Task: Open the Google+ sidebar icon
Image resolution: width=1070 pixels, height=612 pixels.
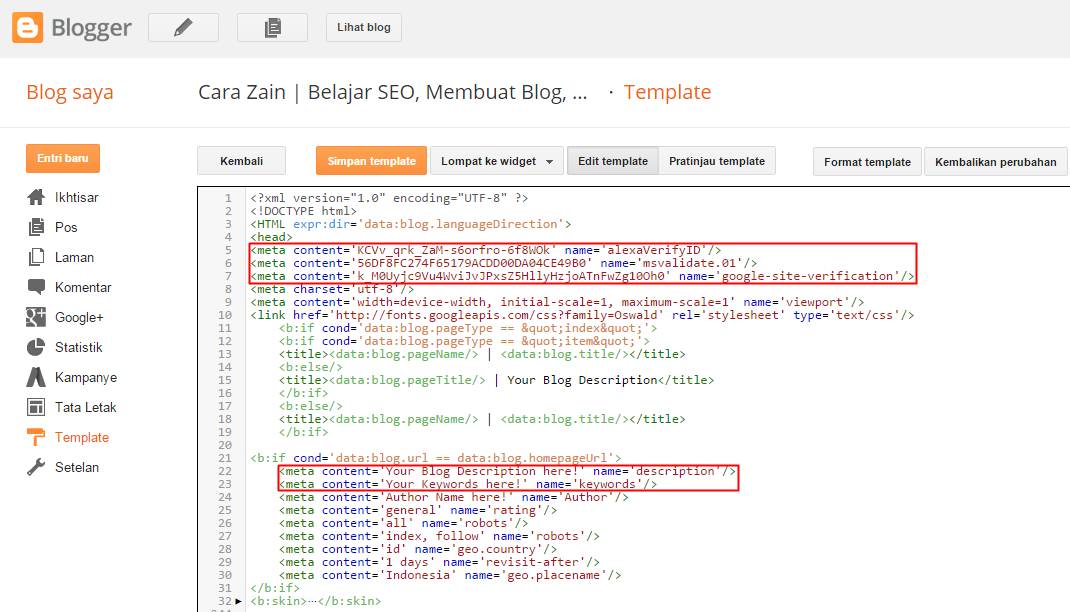Action: pos(35,317)
